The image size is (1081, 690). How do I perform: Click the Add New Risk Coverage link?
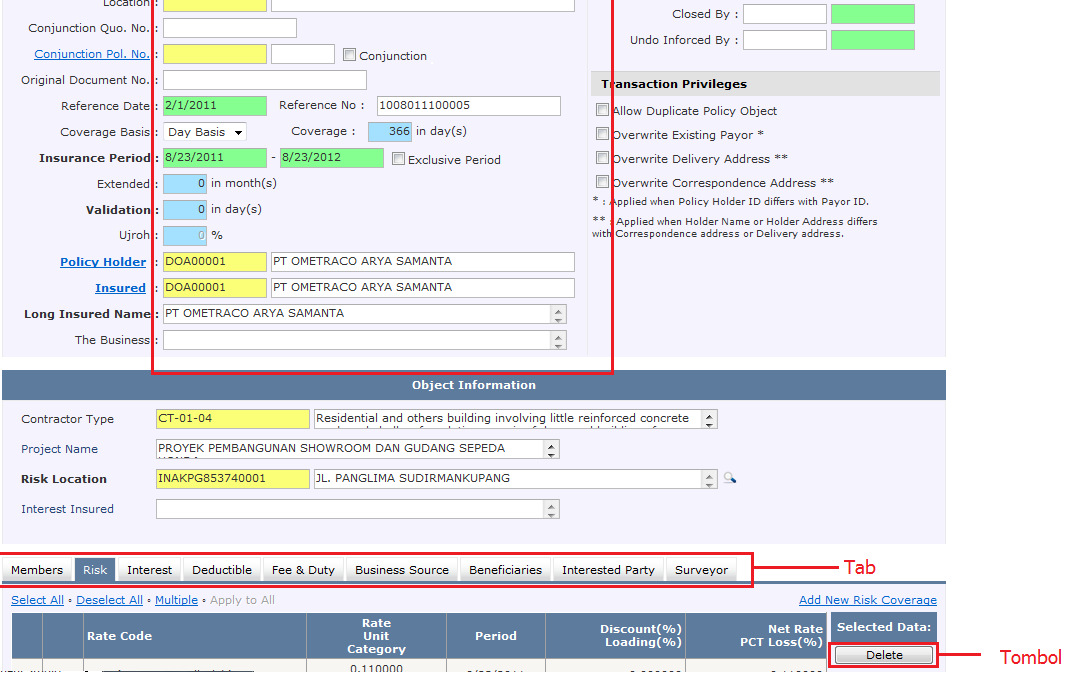click(x=867, y=600)
